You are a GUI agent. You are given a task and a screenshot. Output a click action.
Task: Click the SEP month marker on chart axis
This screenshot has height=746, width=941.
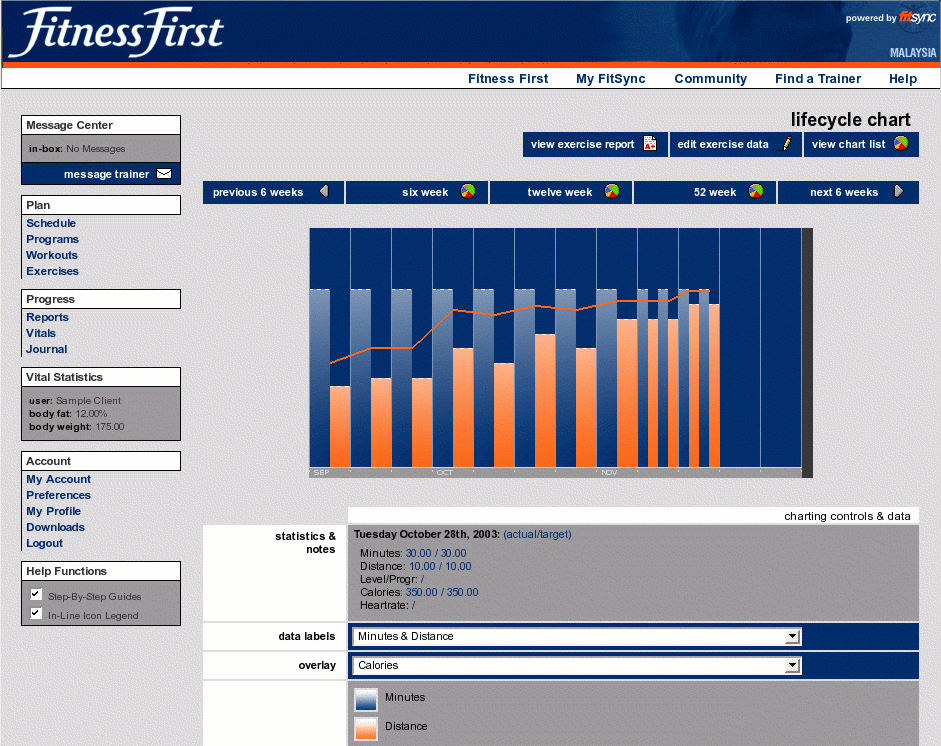pyautogui.click(x=321, y=472)
